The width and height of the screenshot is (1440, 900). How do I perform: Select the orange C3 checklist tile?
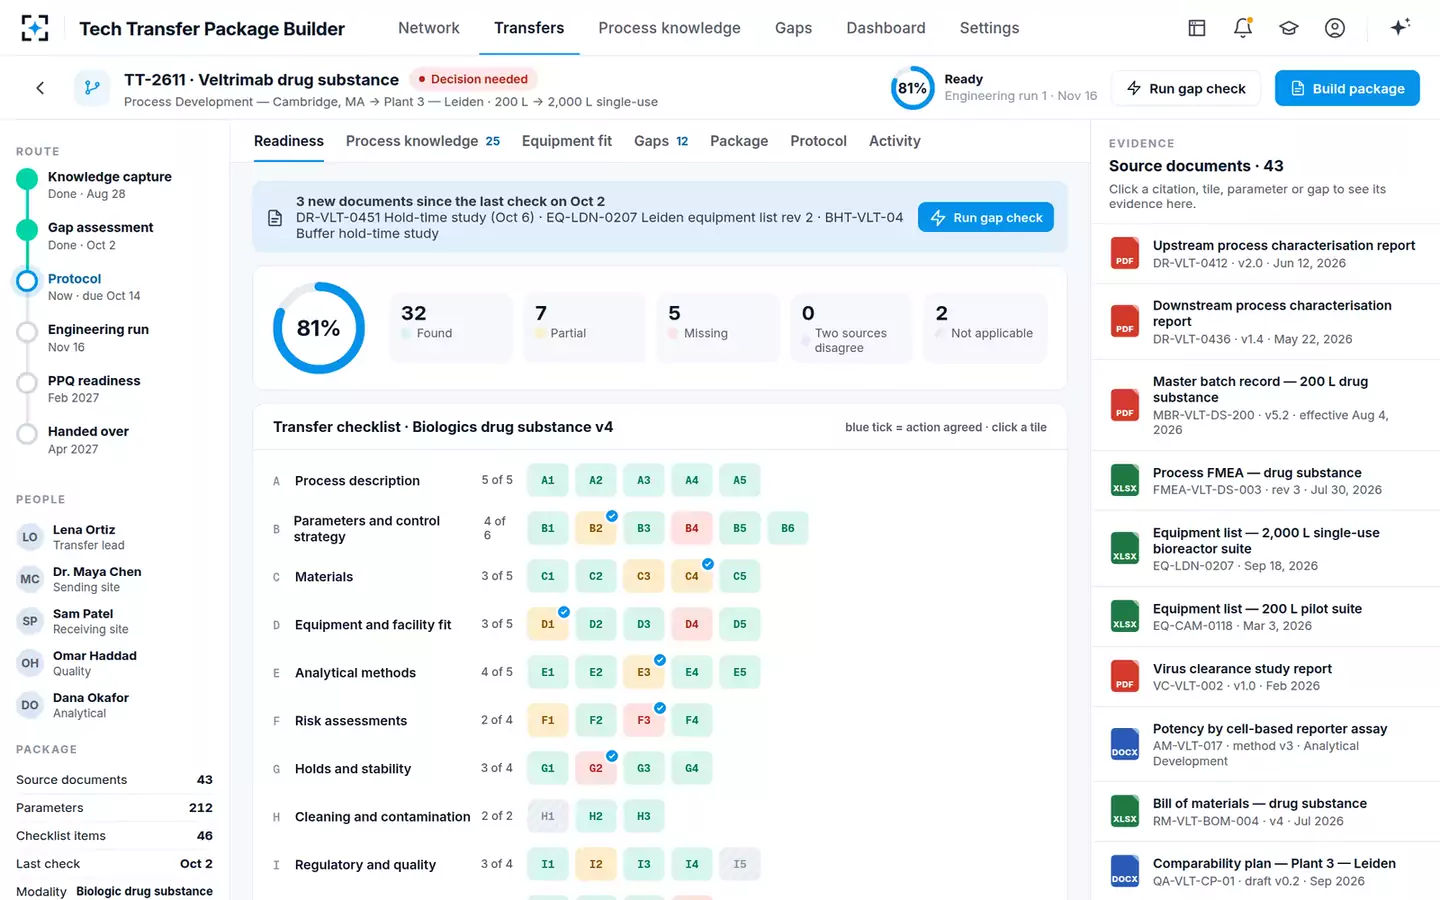[644, 576]
